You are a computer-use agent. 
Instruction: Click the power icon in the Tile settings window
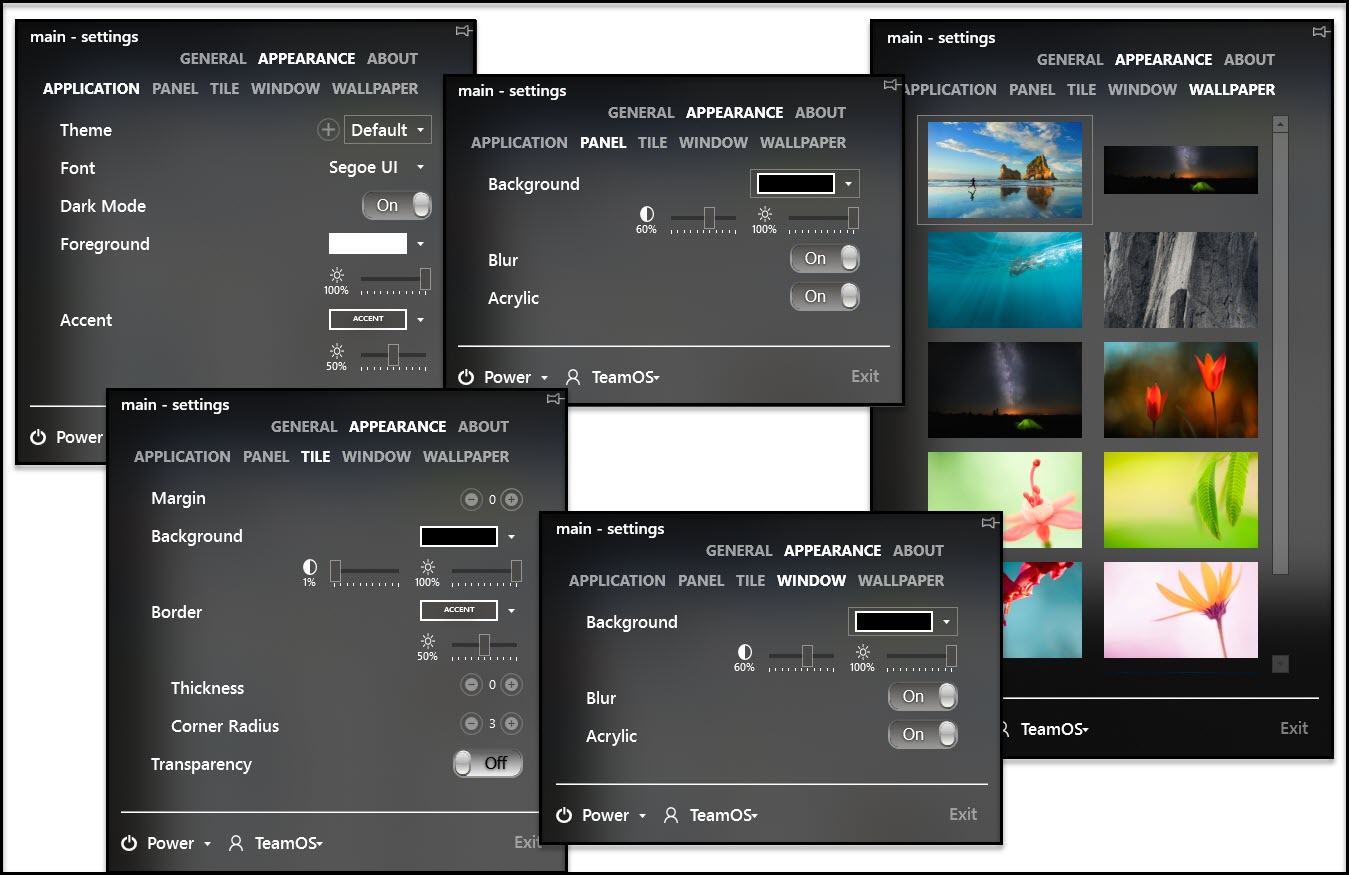129,843
